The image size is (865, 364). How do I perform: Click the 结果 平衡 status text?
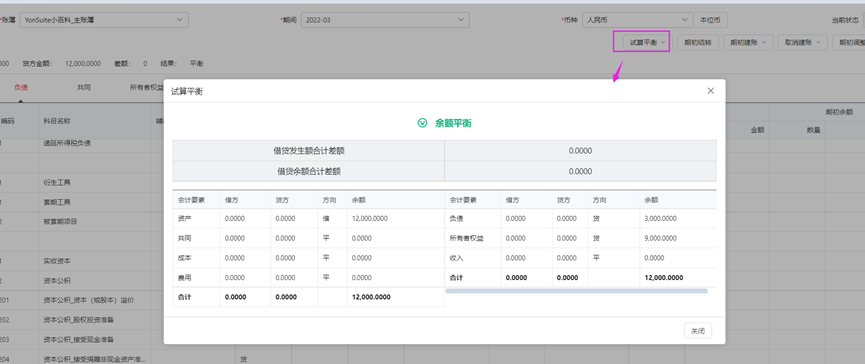coord(196,63)
